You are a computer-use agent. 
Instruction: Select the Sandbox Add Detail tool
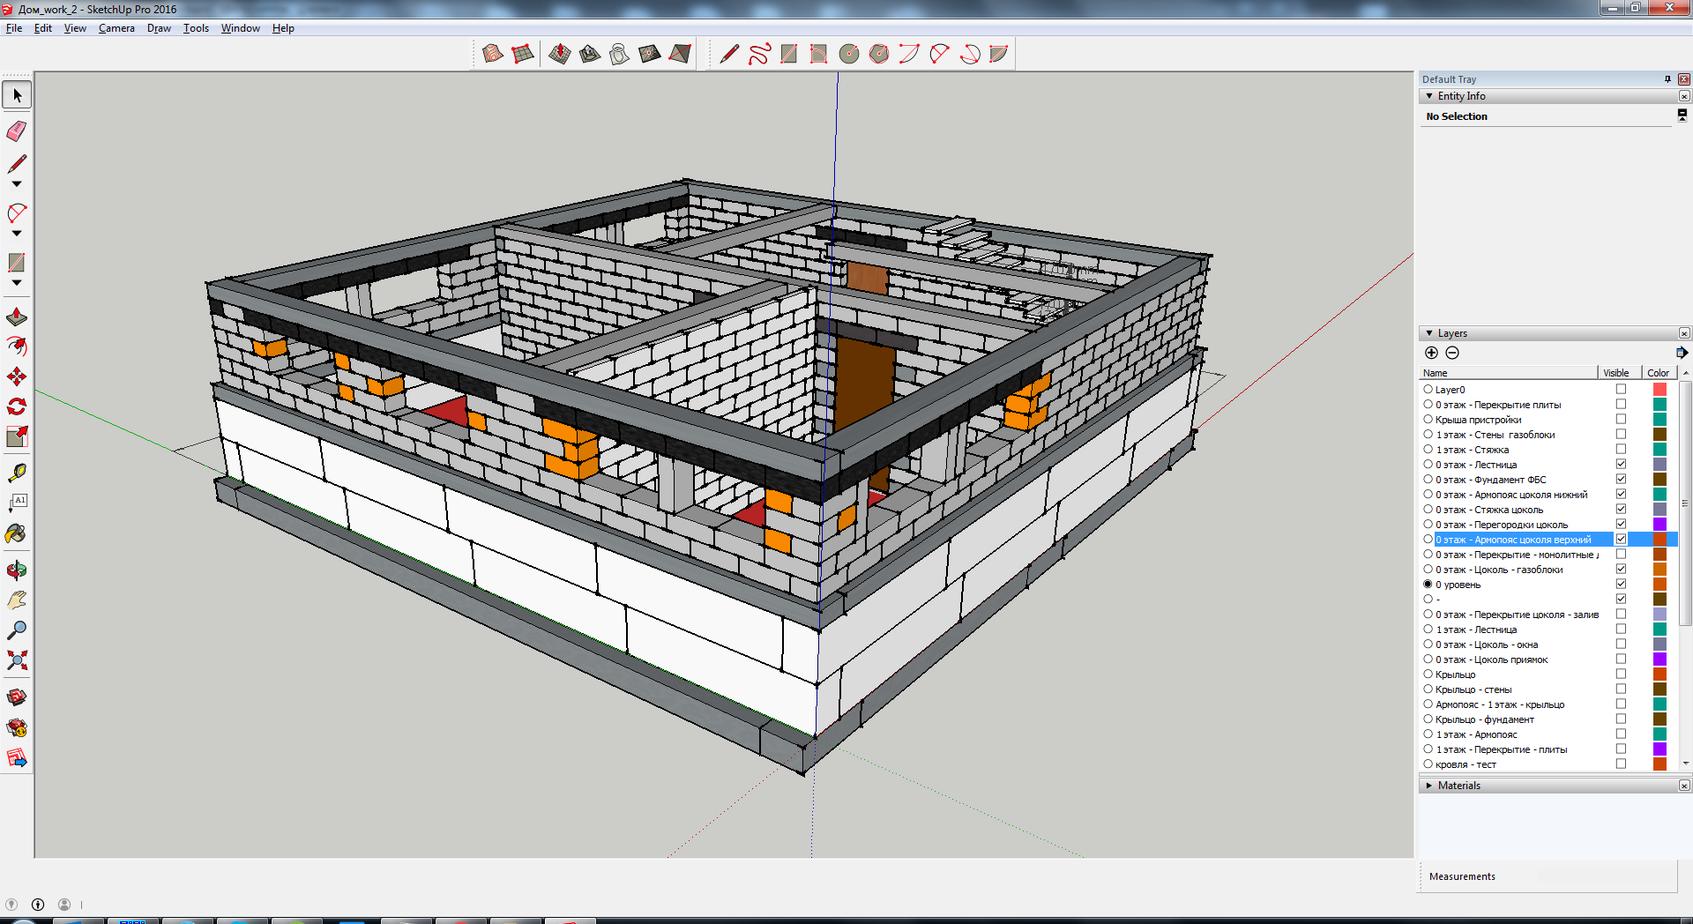click(x=649, y=54)
